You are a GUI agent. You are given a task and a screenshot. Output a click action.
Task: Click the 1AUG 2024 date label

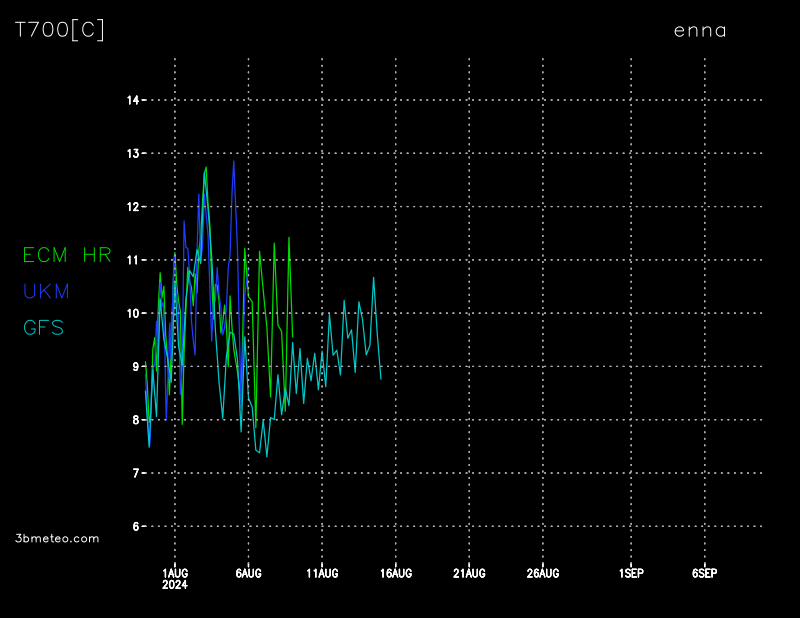(175, 578)
